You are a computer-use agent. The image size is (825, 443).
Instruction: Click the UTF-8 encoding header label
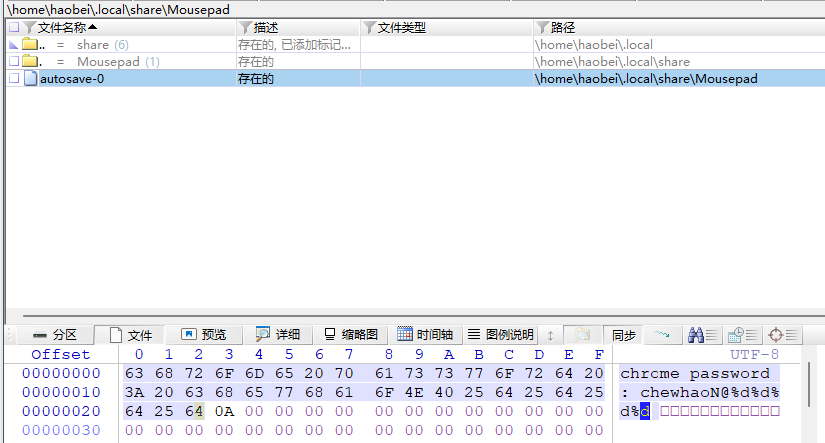click(754, 354)
